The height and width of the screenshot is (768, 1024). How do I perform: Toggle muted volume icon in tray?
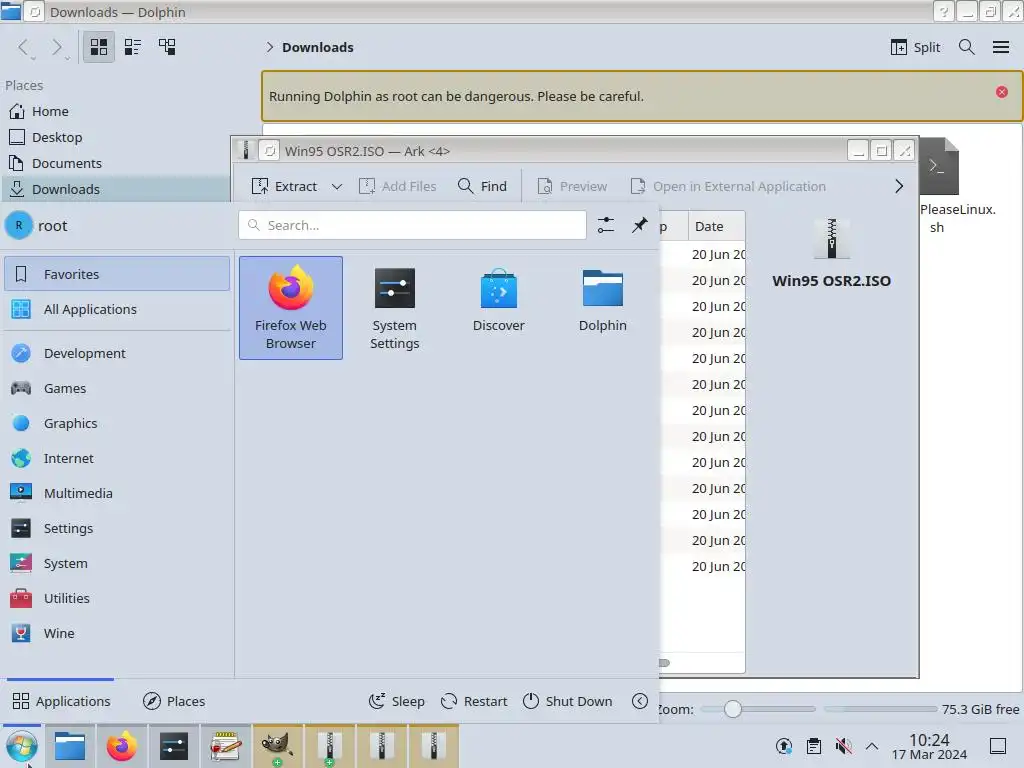point(843,746)
